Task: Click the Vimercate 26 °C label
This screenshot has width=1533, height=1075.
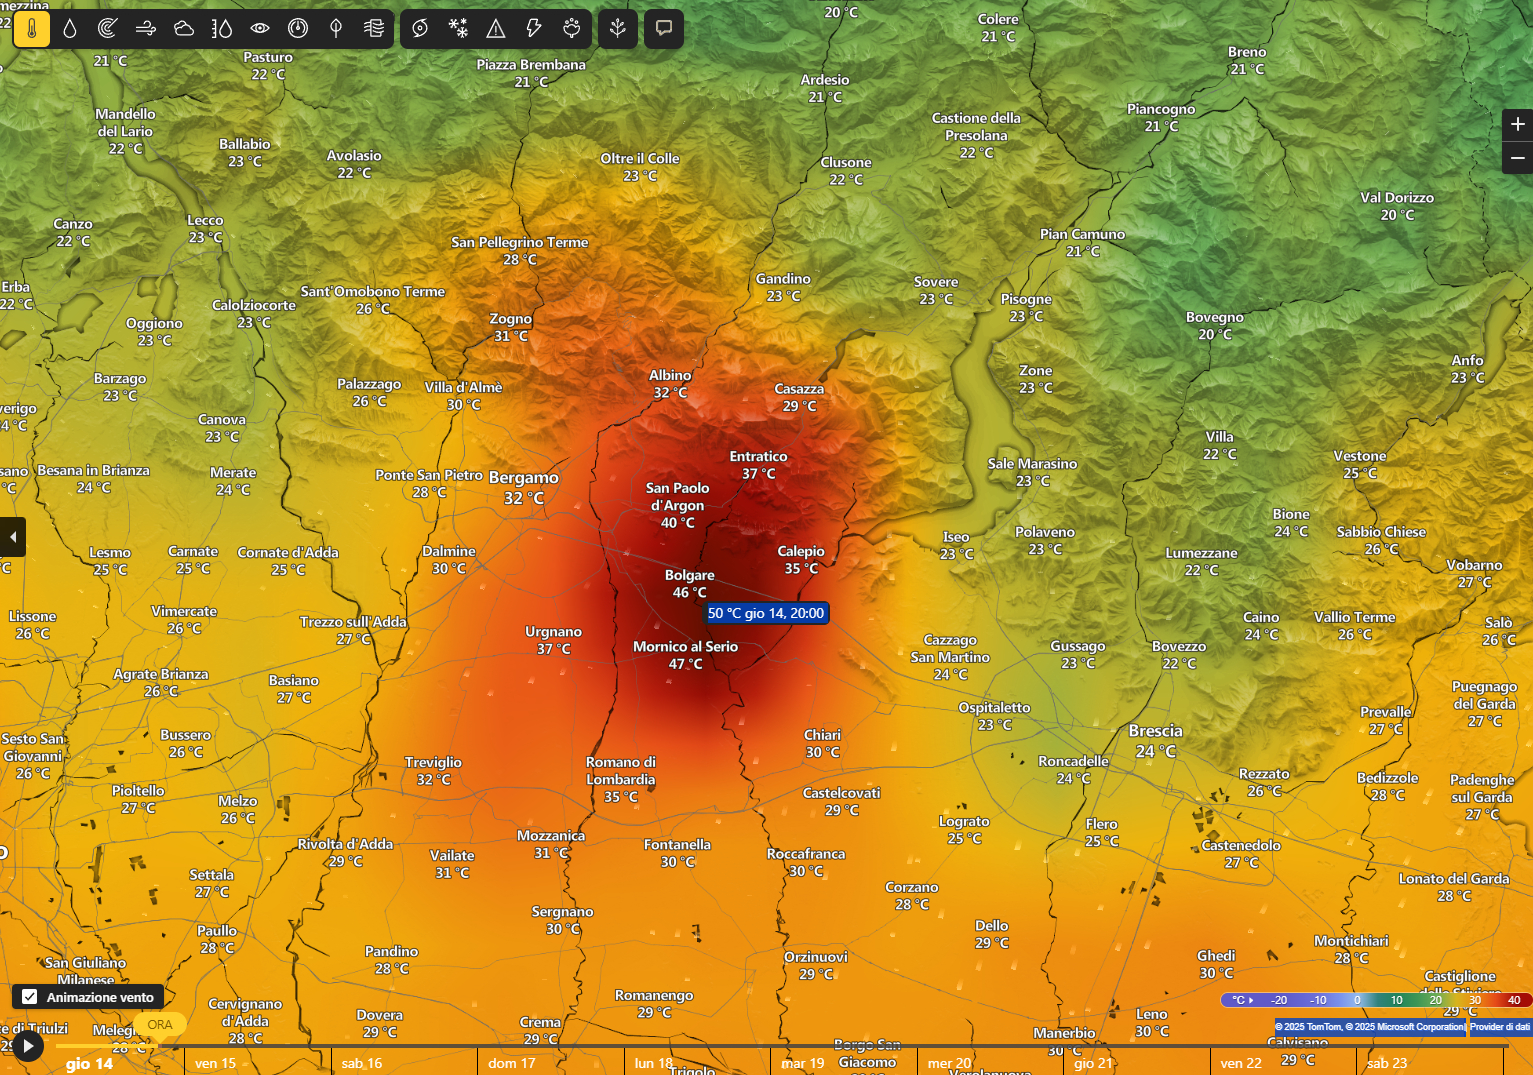Action: (x=184, y=620)
